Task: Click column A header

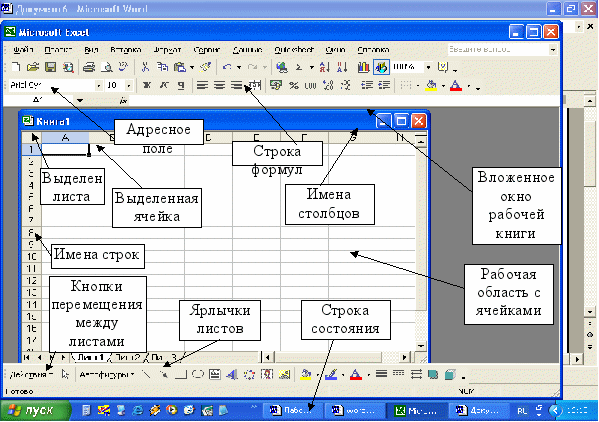Action: click(x=65, y=137)
